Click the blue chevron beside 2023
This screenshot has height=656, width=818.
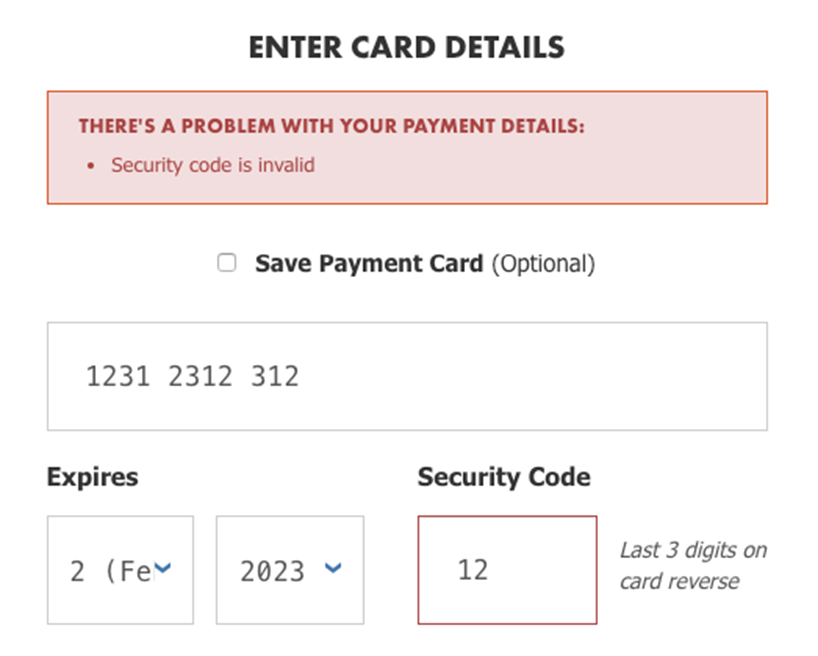[x=335, y=569]
